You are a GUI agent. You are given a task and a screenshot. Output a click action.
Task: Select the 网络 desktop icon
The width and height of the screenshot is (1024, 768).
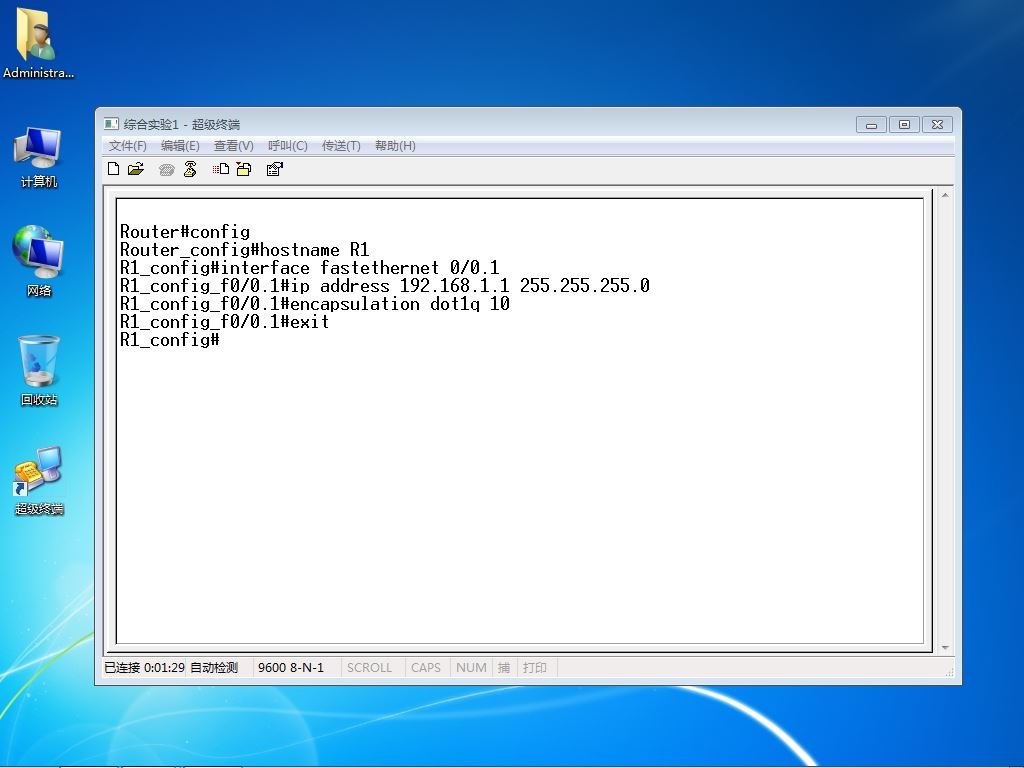point(38,261)
